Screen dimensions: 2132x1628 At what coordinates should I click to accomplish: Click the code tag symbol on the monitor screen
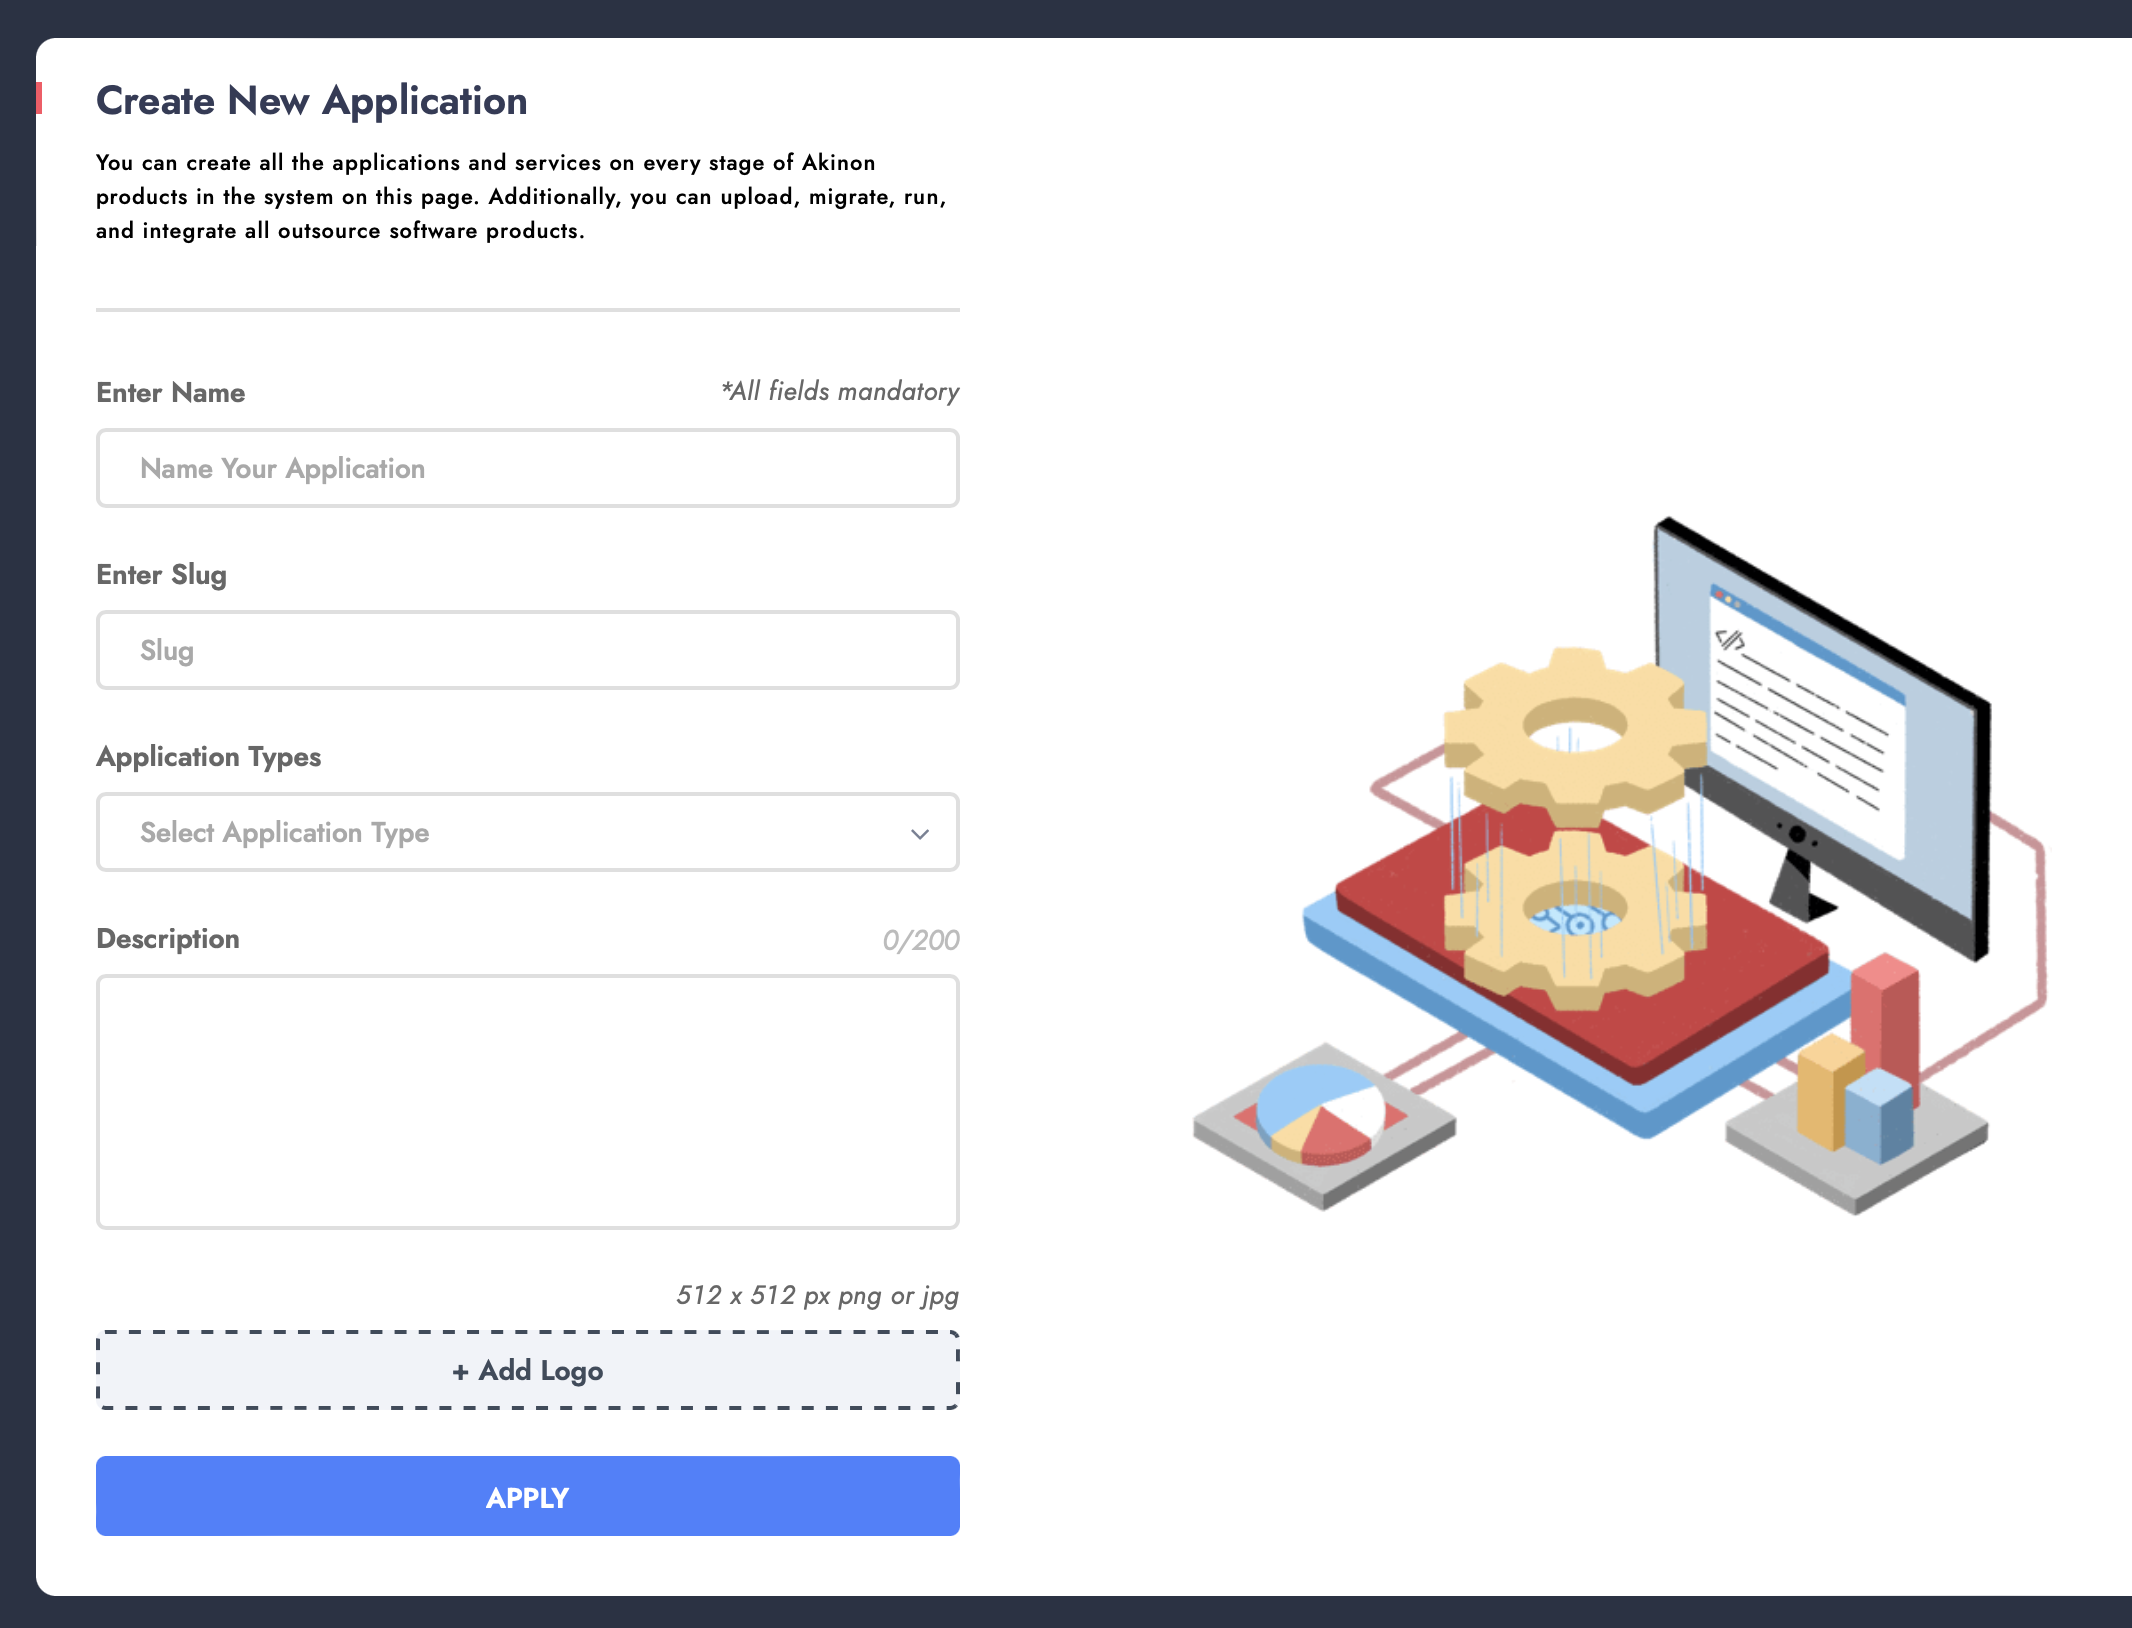click(1729, 638)
